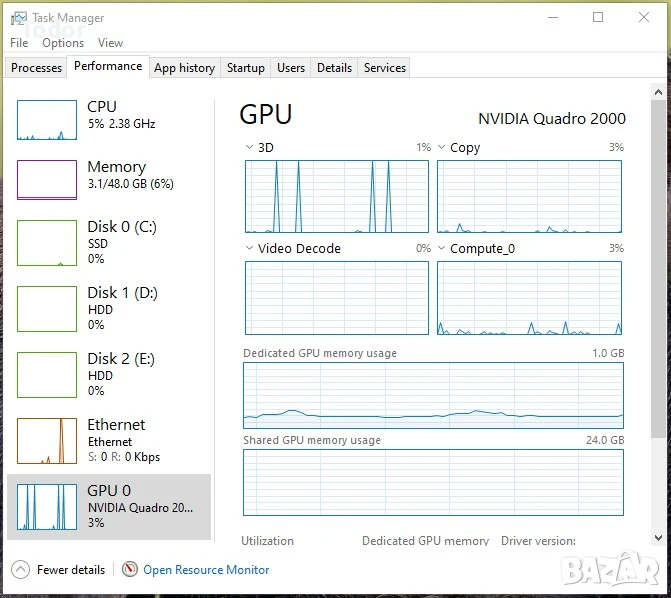Click the Memory 3.1/48.0 GB (6%) text

click(131, 184)
